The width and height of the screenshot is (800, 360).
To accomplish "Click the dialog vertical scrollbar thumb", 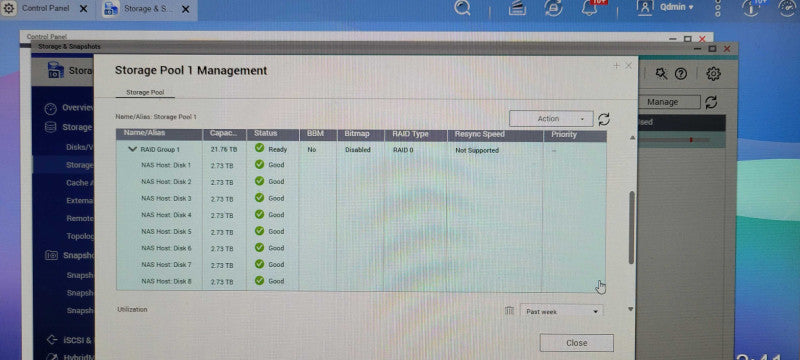I will [631, 227].
